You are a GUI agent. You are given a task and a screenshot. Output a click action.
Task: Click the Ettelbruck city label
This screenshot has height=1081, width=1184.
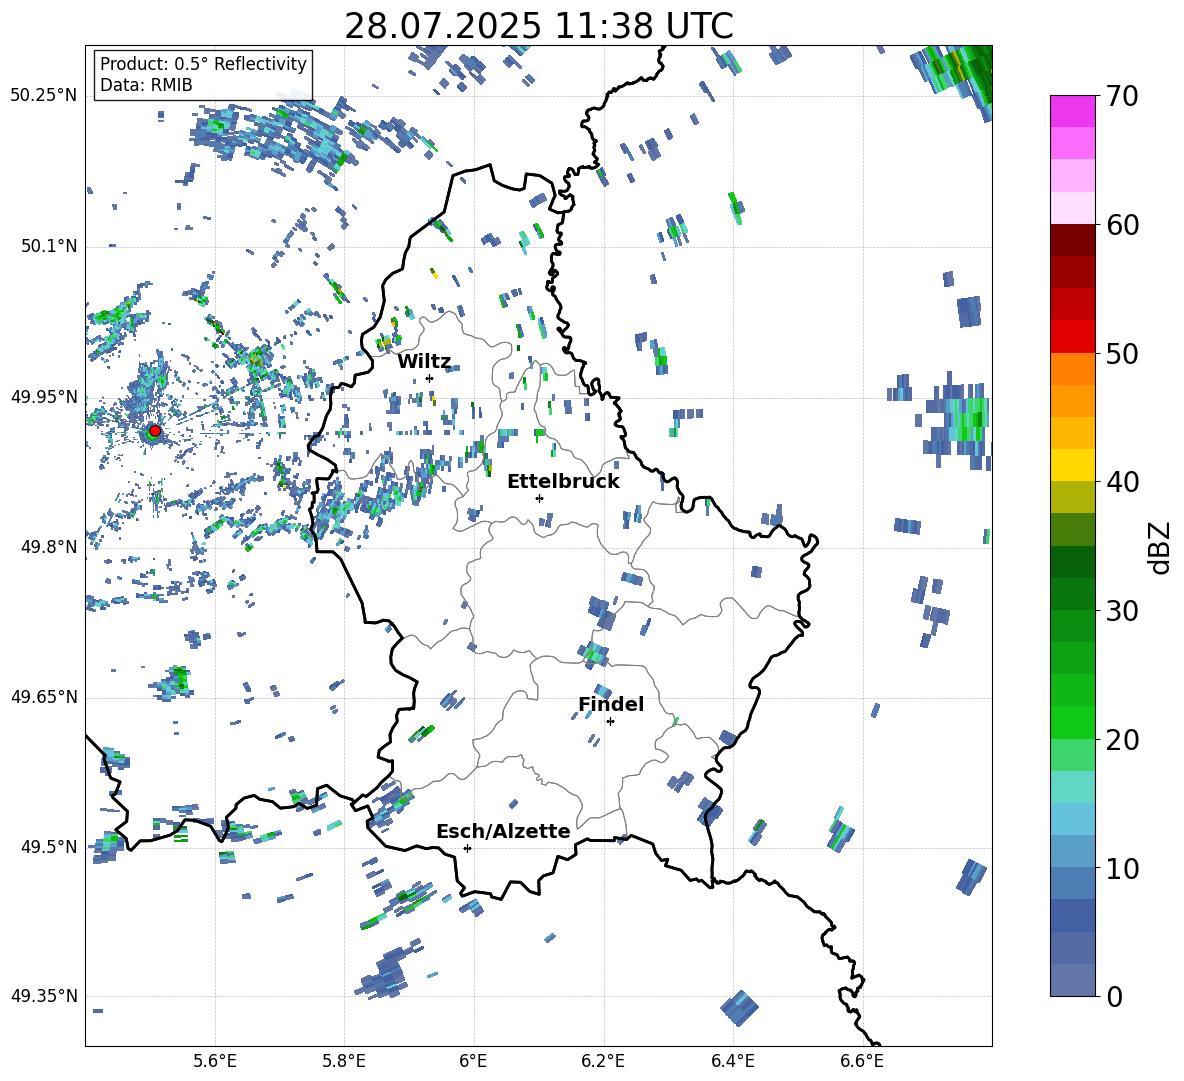[563, 482]
